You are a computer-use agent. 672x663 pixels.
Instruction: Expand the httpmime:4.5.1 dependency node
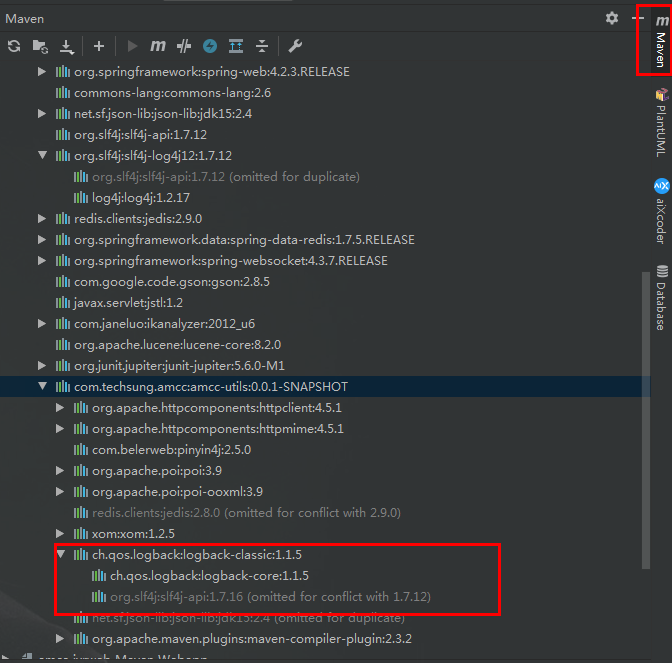(x=60, y=429)
